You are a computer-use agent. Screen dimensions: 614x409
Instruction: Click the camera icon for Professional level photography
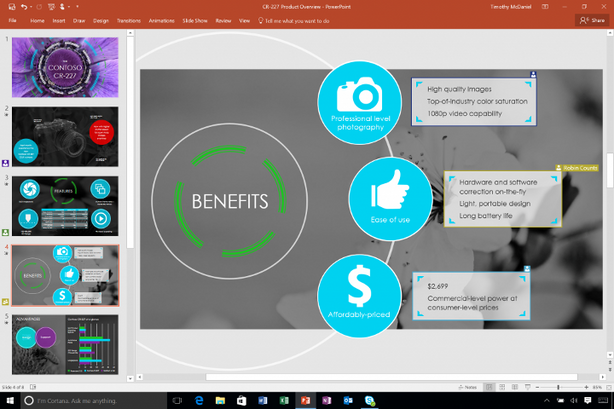click(359, 96)
